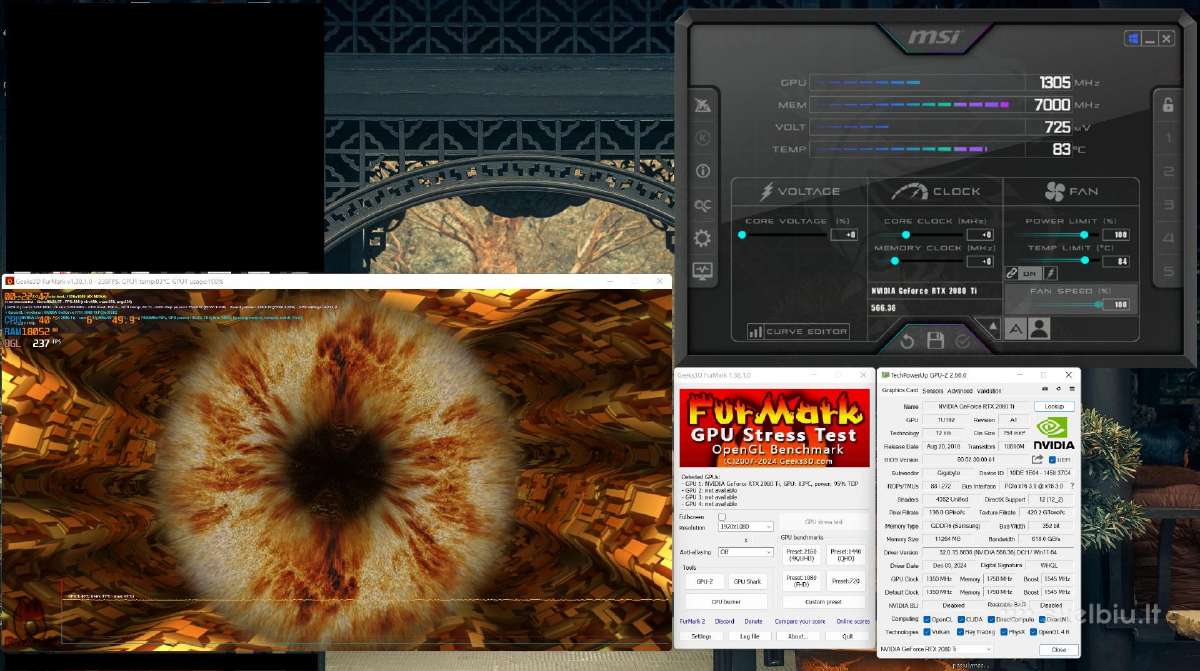
Task: Launch GPU Shark tool from FurMark
Action: [x=747, y=581]
